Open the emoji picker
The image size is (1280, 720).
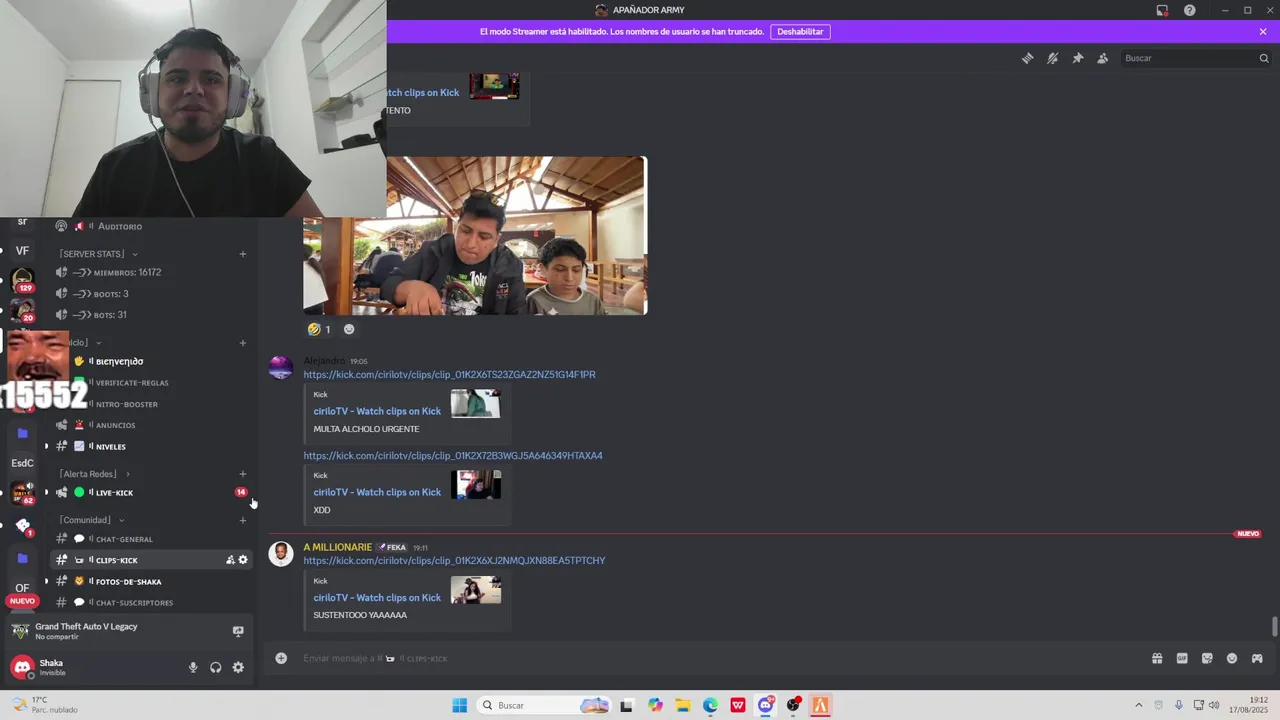click(x=1232, y=658)
